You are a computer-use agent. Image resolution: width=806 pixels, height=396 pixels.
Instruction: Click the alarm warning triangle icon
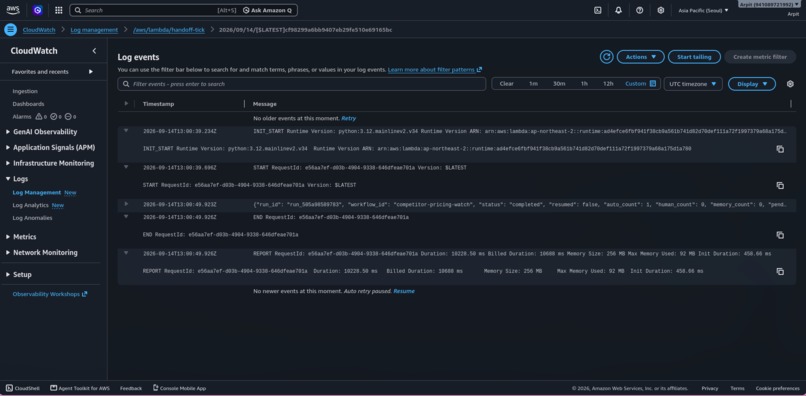tap(39, 117)
